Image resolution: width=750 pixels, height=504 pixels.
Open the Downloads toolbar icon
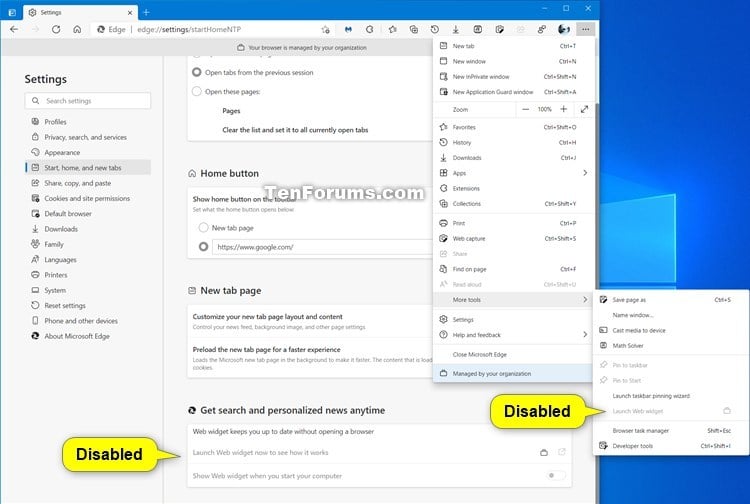pos(456,29)
